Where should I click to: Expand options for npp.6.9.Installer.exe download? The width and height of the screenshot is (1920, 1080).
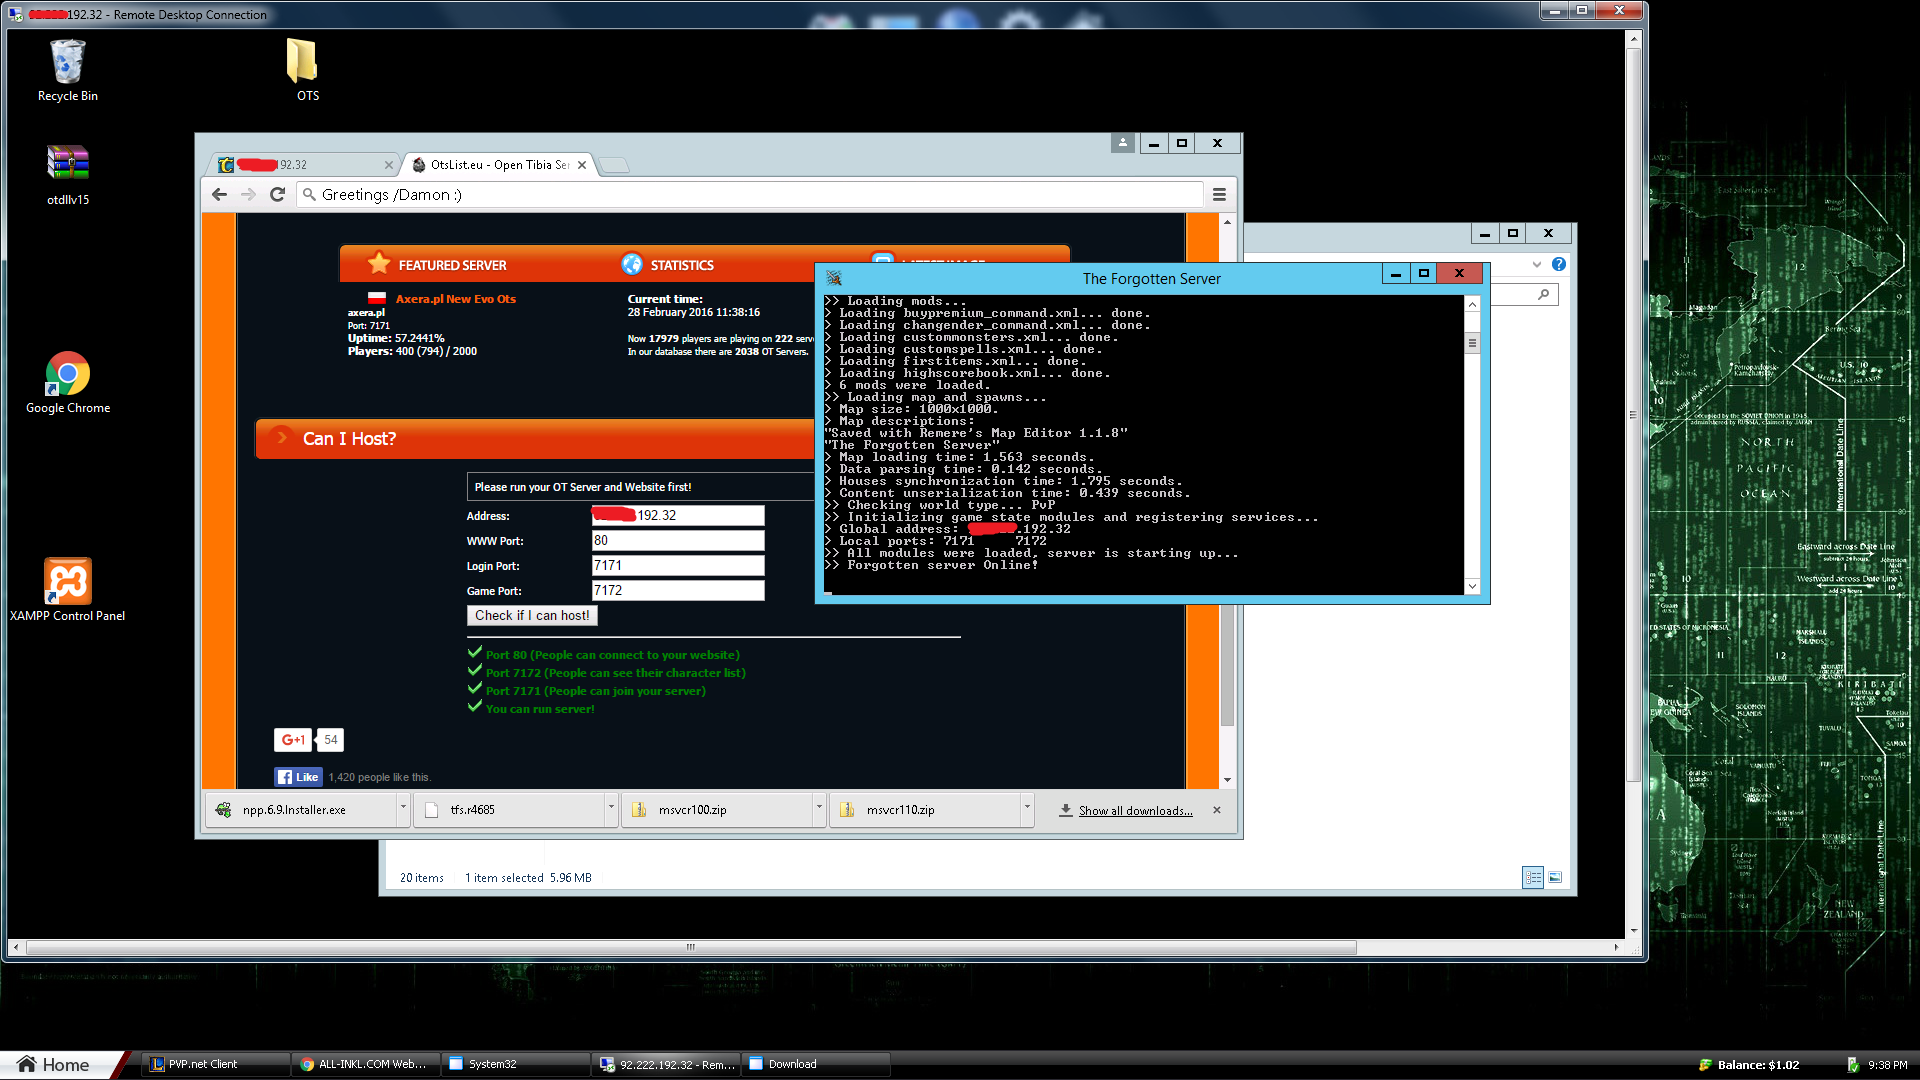coord(404,807)
